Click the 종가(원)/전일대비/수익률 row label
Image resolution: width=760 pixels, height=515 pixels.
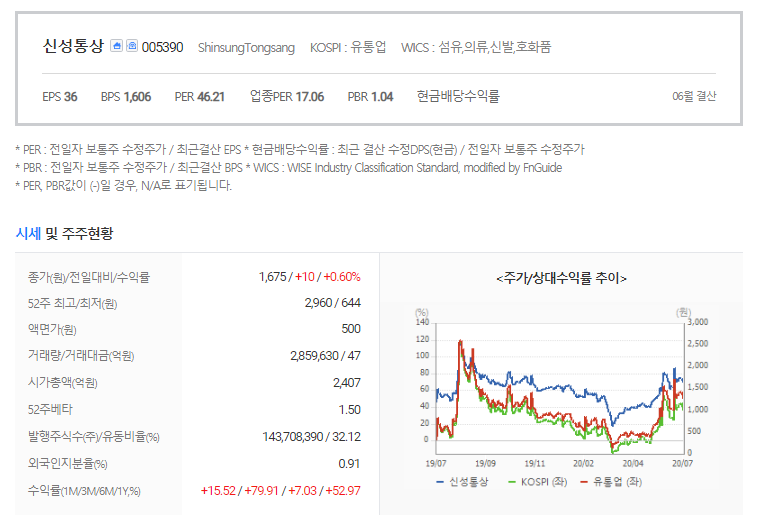[x=89, y=277]
